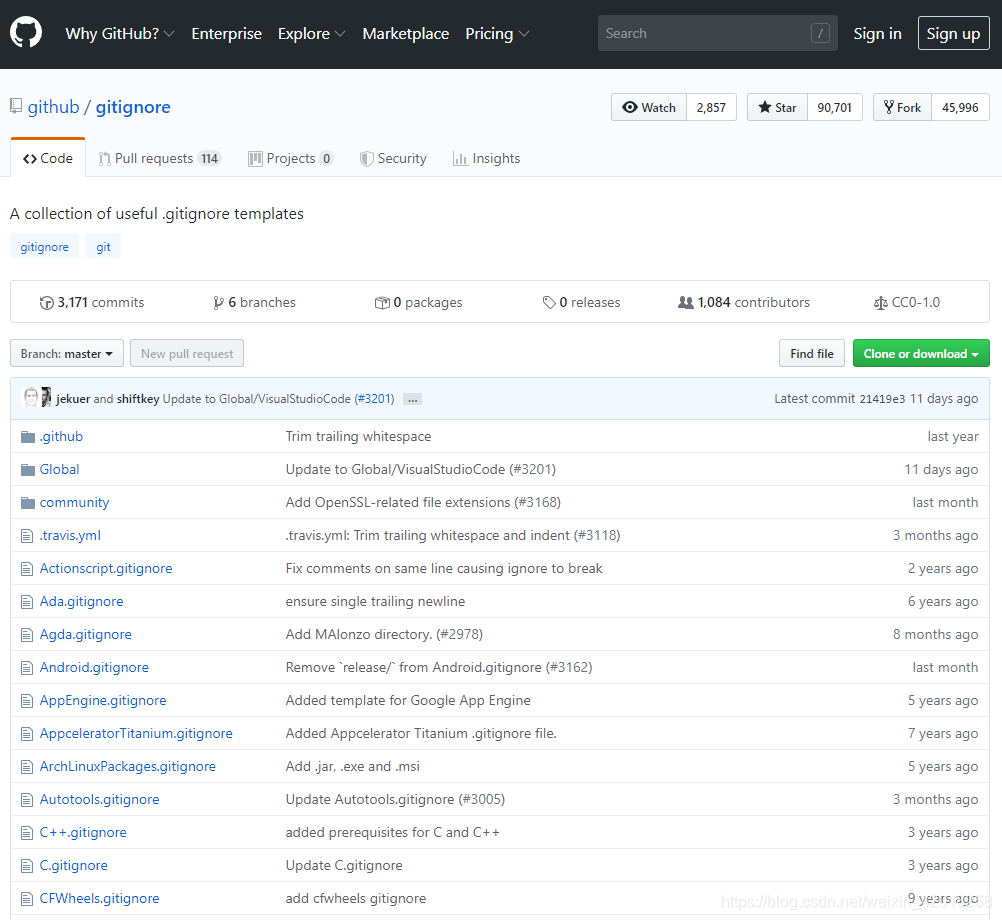Image resolution: width=1002 pixels, height=920 pixels.
Task: Expand the commit message ellipsis
Action: coord(412,399)
